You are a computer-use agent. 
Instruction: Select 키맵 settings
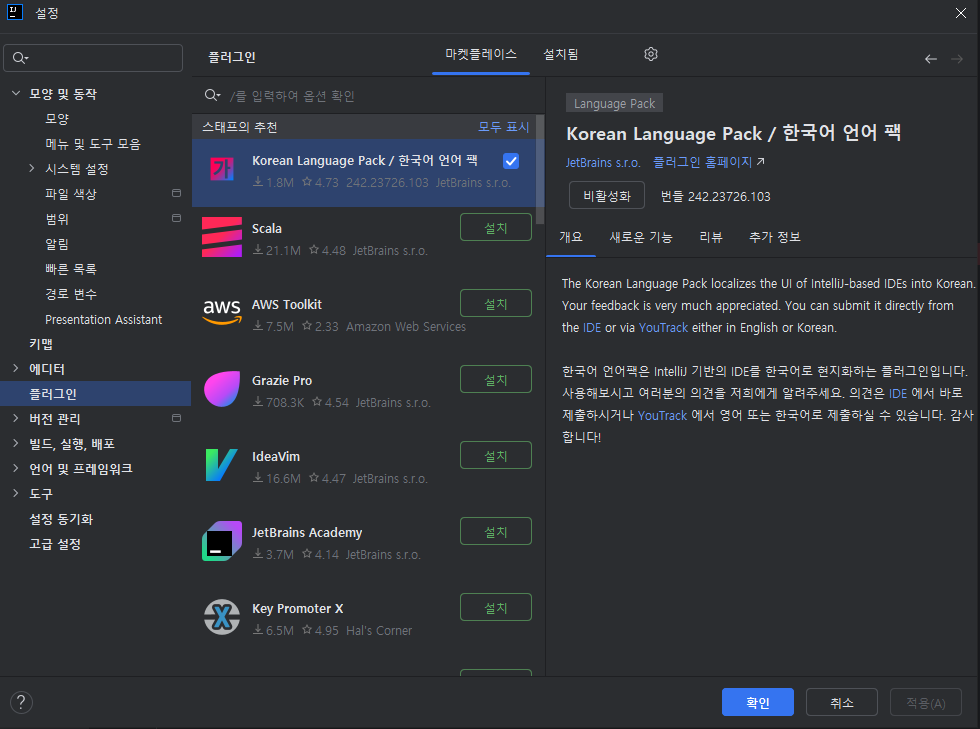[41, 343]
